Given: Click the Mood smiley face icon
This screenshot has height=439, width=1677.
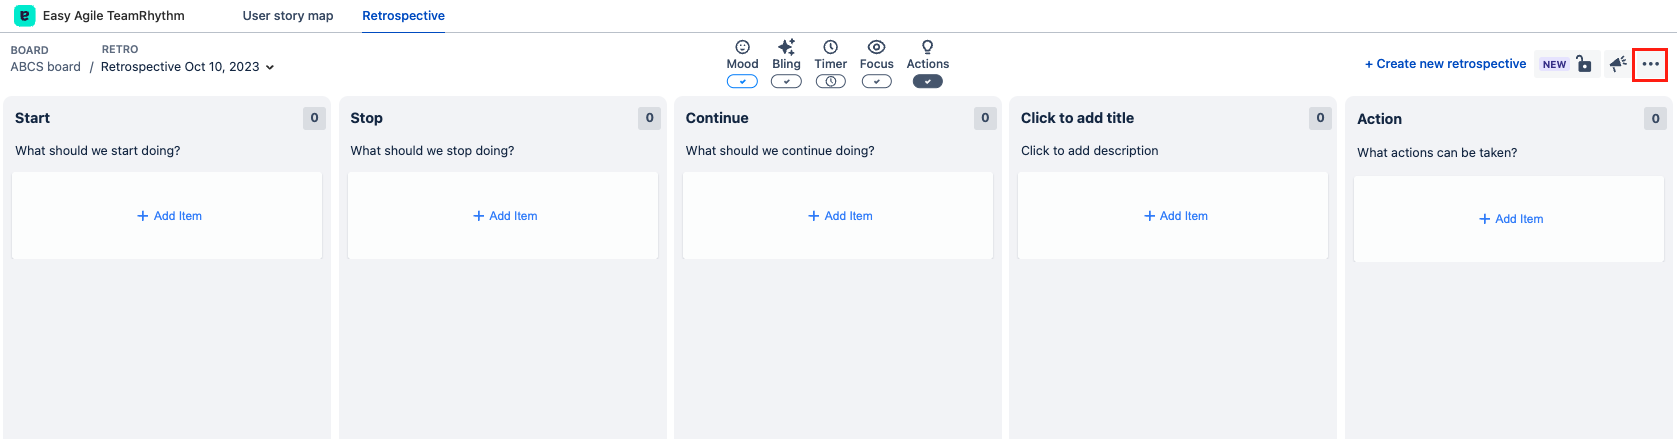Looking at the screenshot, I should click(x=742, y=47).
